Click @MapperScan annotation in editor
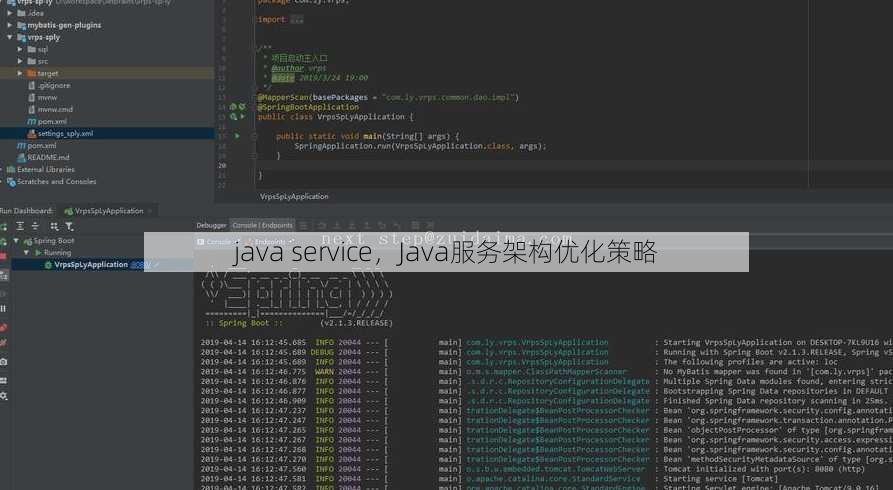The image size is (893, 490). pyautogui.click(x=284, y=97)
